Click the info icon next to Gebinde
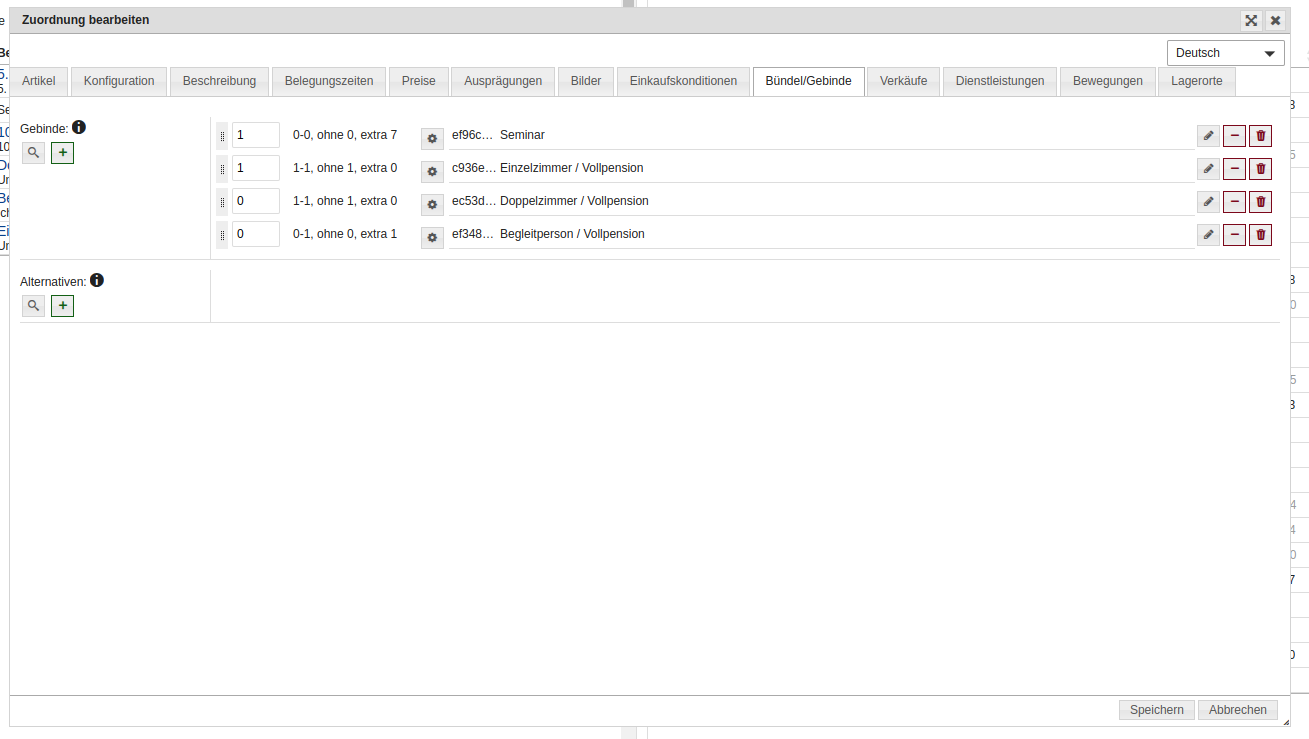 tap(79, 127)
